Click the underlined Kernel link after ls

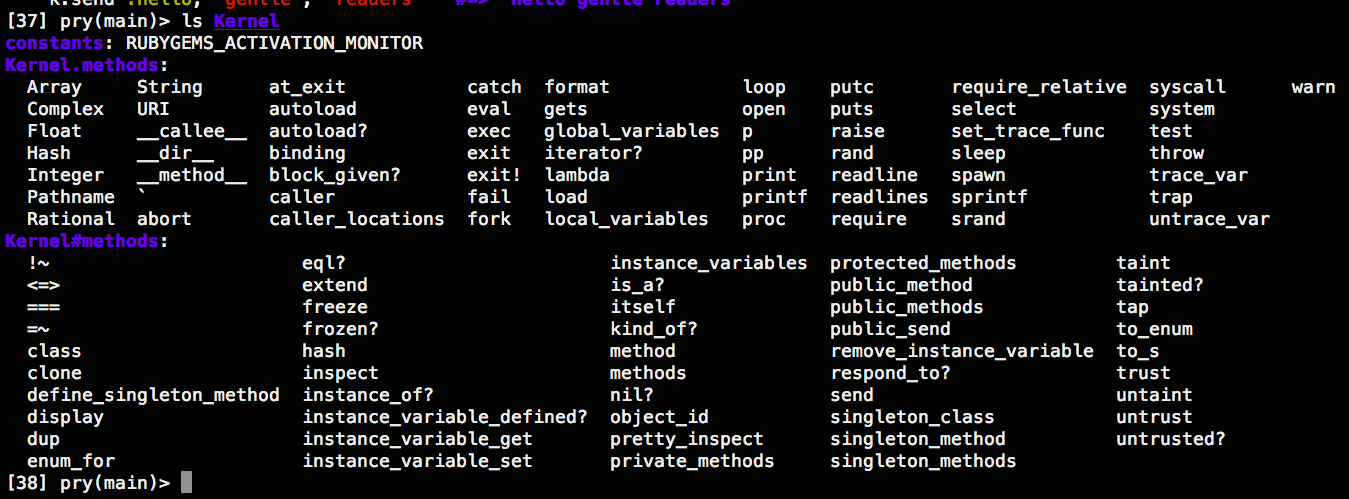click(246, 21)
